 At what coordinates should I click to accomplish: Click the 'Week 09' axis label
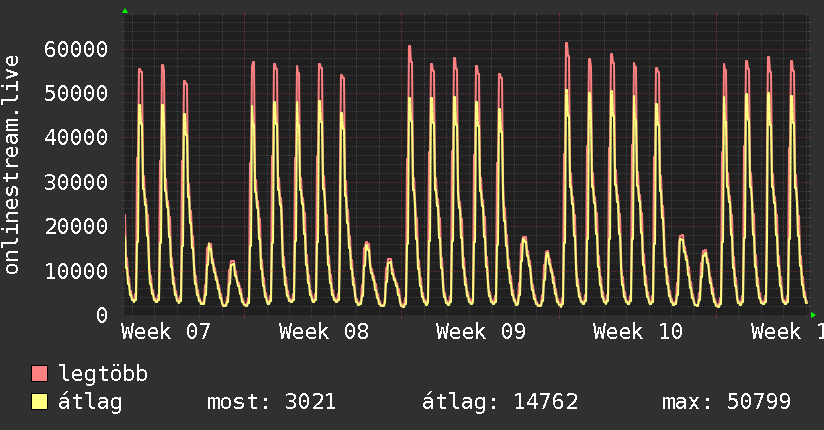pos(481,332)
